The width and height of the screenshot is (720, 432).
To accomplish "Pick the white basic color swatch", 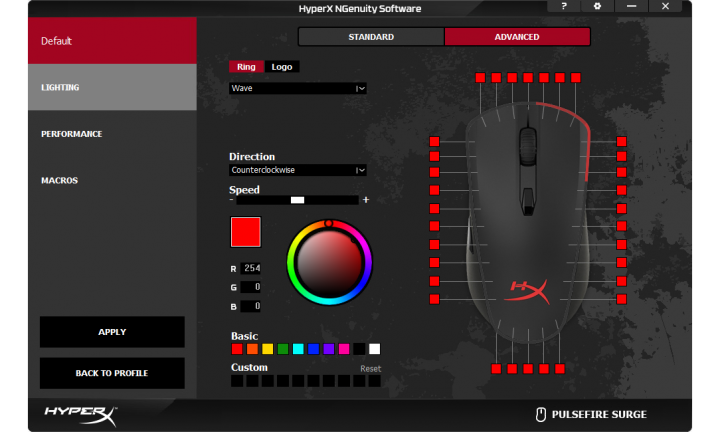I will coord(374,349).
